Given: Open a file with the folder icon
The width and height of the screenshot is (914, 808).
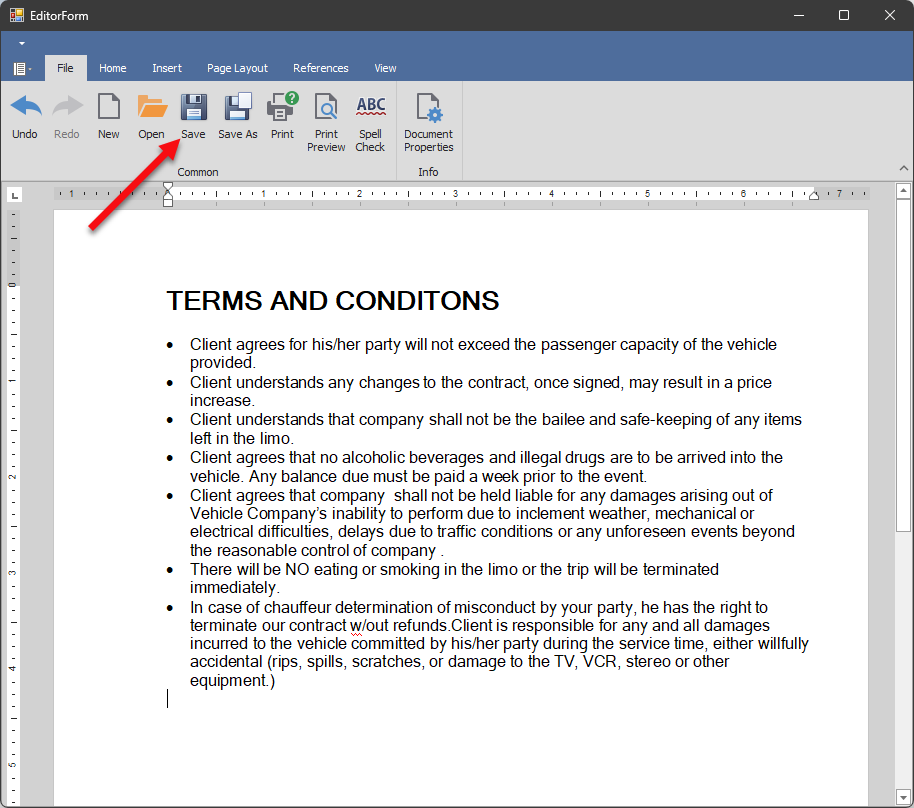Looking at the screenshot, I should [152, 107].
